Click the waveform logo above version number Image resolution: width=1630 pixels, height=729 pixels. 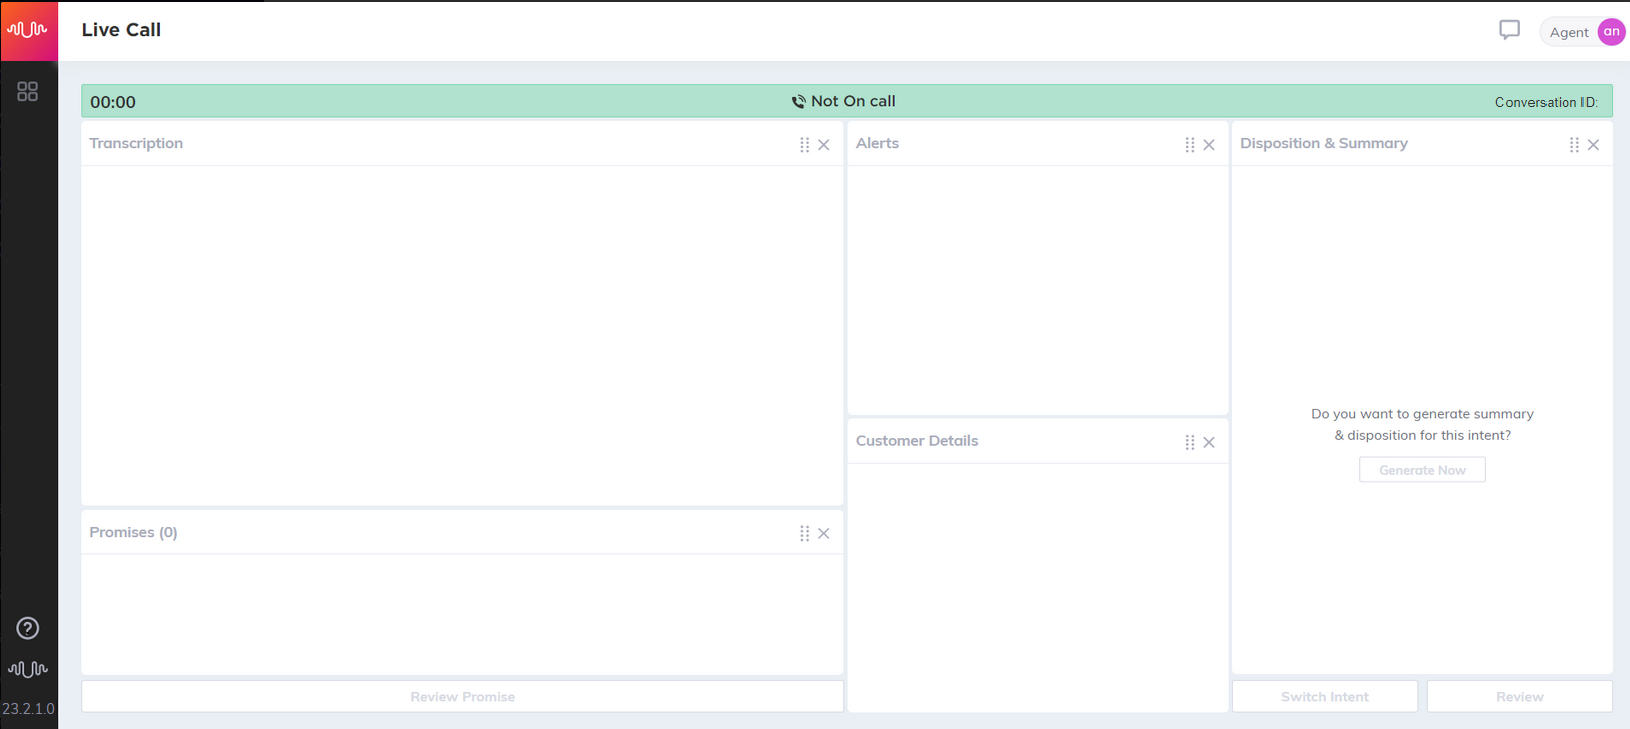[28, 669]
